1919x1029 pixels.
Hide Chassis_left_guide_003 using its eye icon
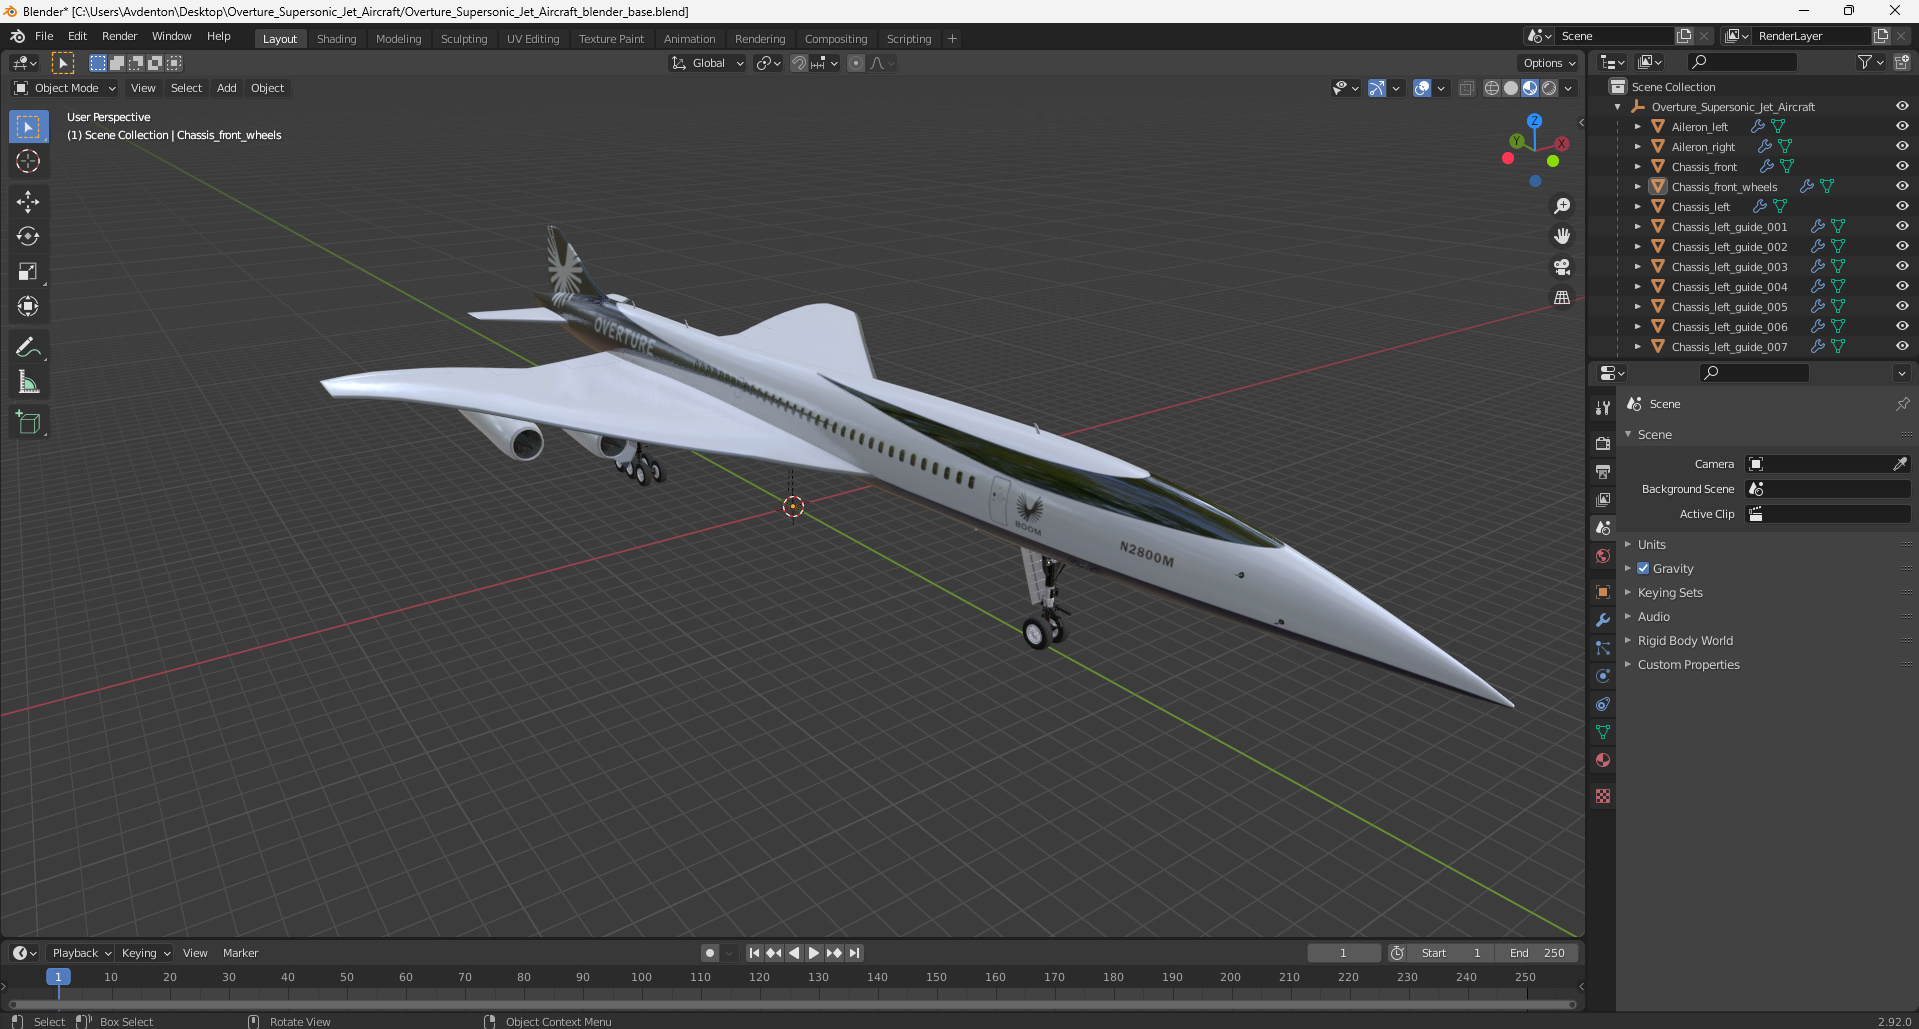tap(1902, 266)
